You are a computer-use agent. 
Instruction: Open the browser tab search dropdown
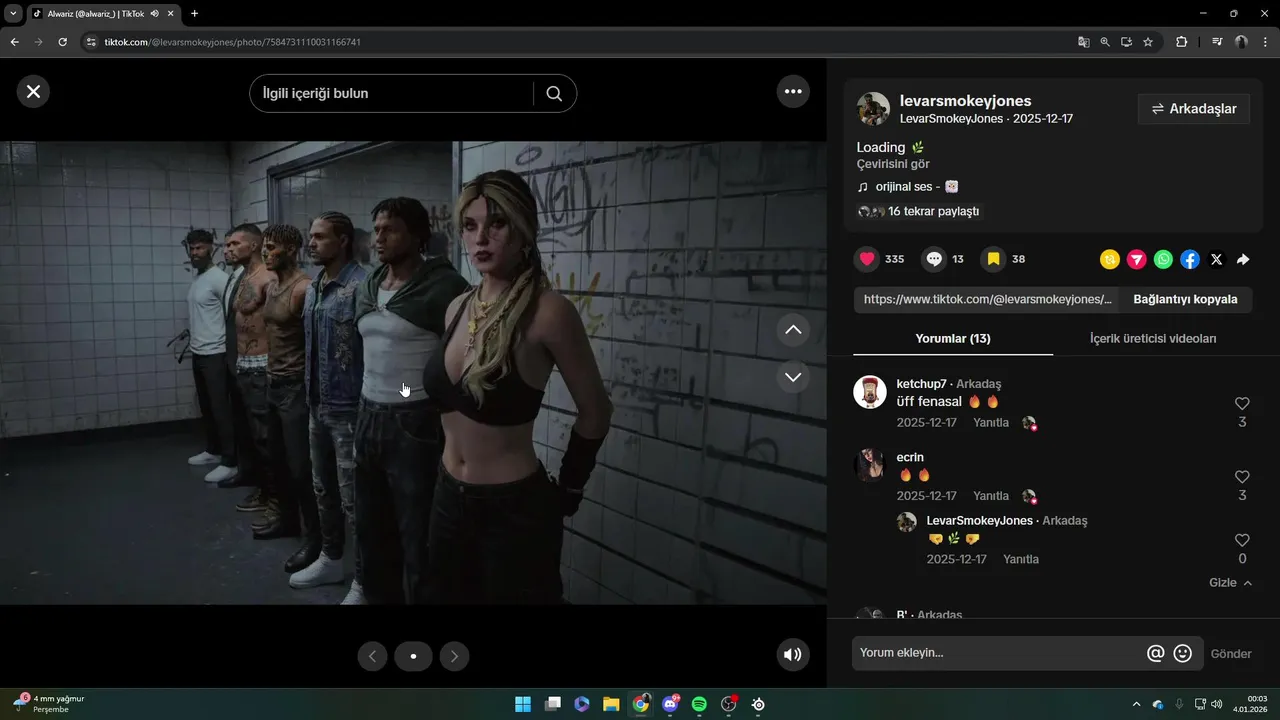[x=13, y=13]
